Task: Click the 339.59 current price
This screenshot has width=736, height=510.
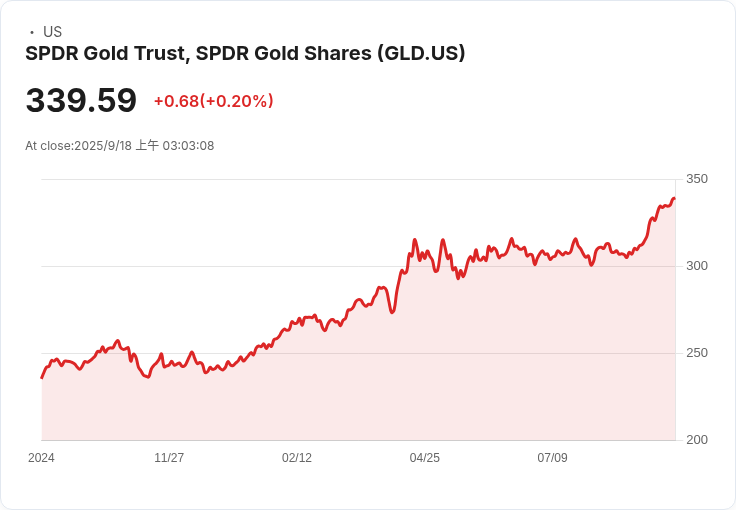Action: click(x=81, y=101)
